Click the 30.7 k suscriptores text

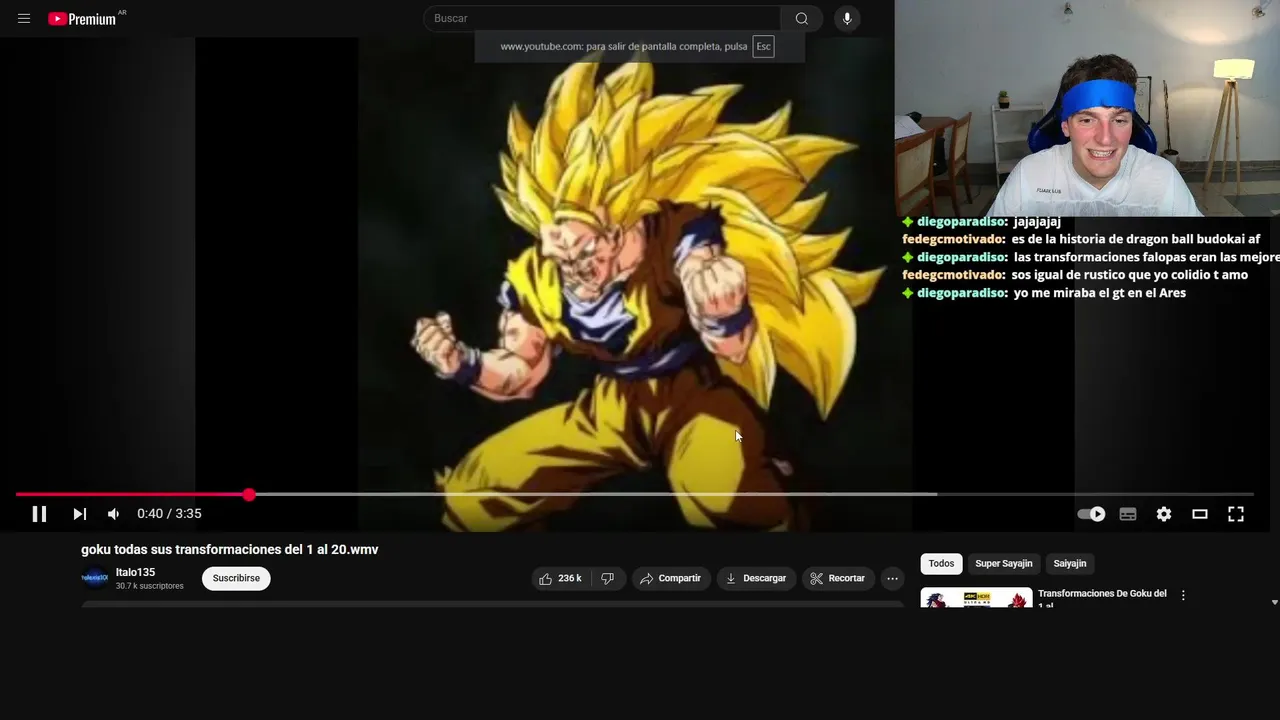(x=150, y=586)
